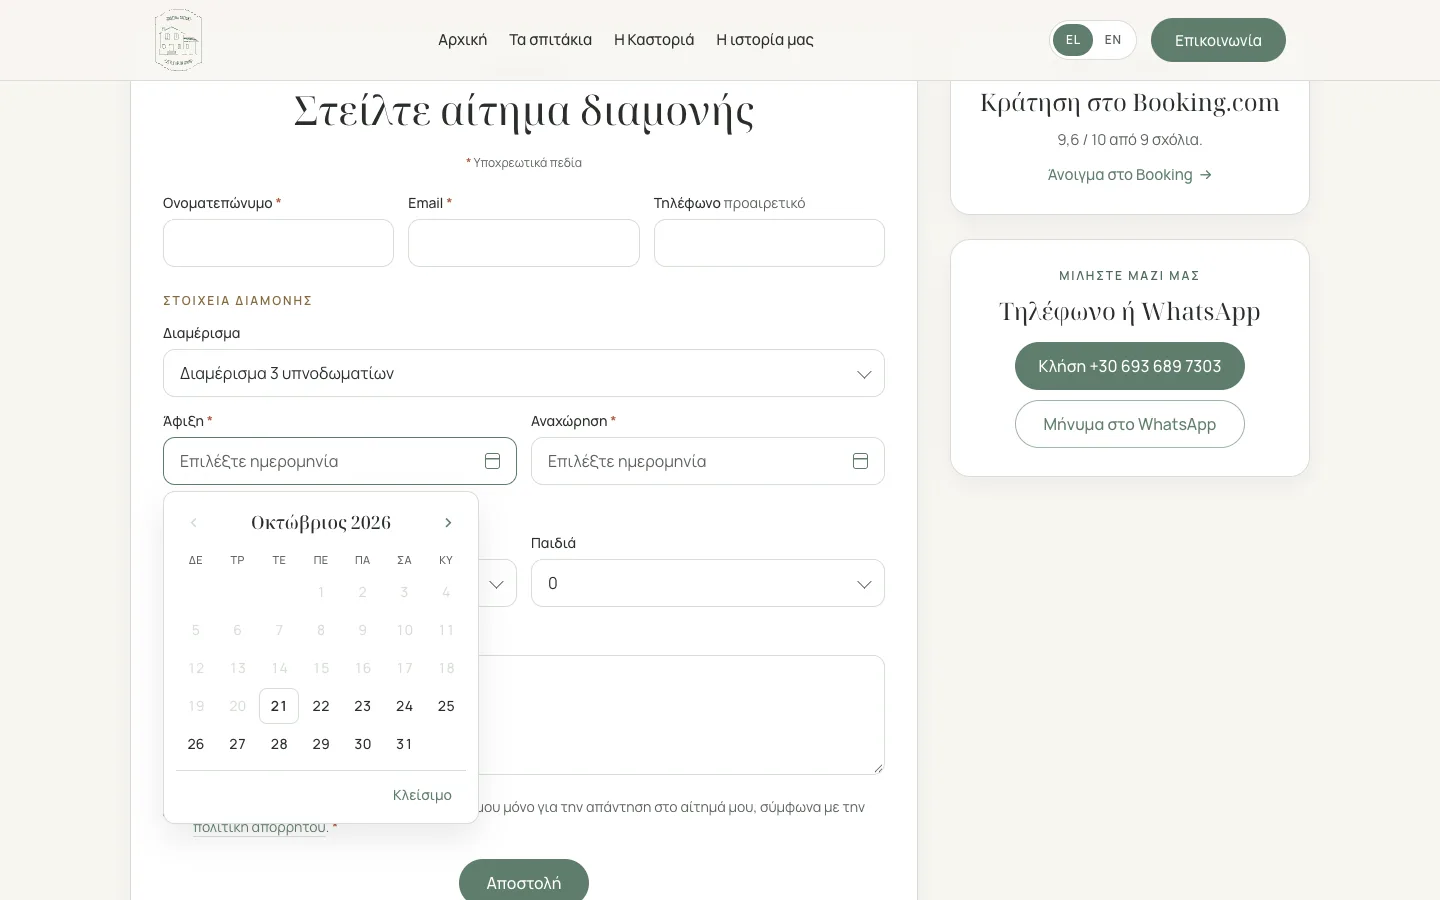Pick October 22 in the calendar
Viewport: 1440px width, 900px height.
(321, 706)
